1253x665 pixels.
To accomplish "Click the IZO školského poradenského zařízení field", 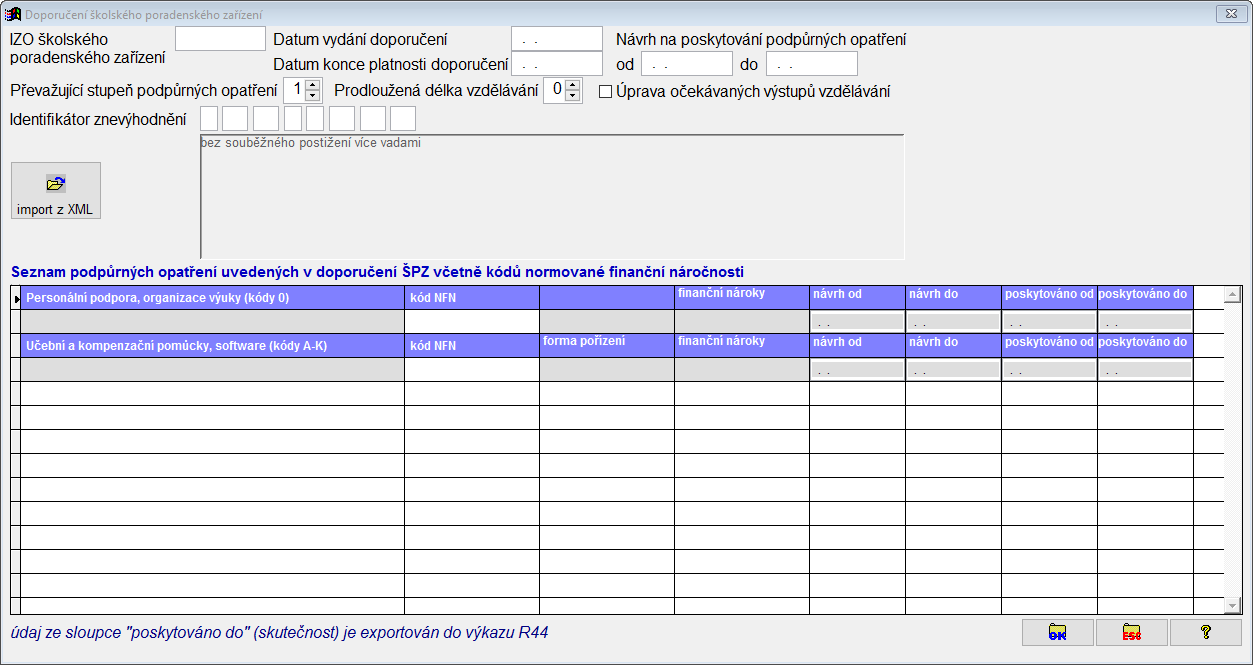I will pos(220,38).
